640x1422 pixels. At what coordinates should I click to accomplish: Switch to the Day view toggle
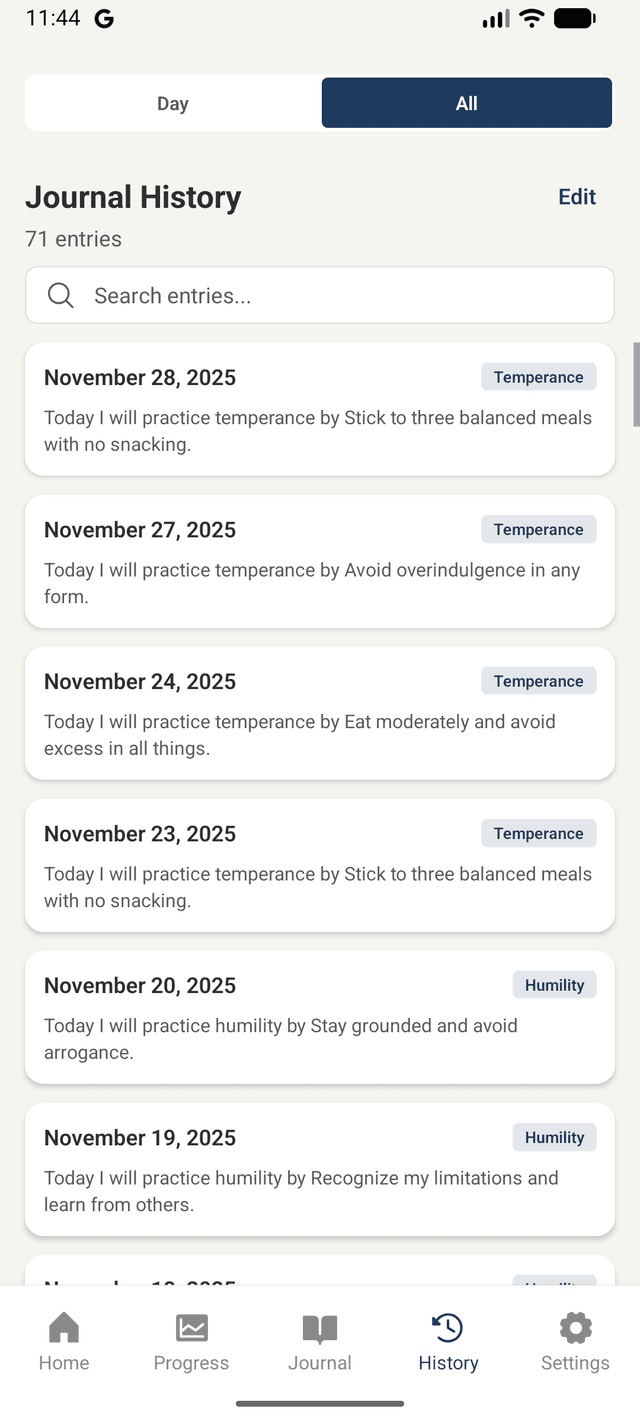(172, 102)
